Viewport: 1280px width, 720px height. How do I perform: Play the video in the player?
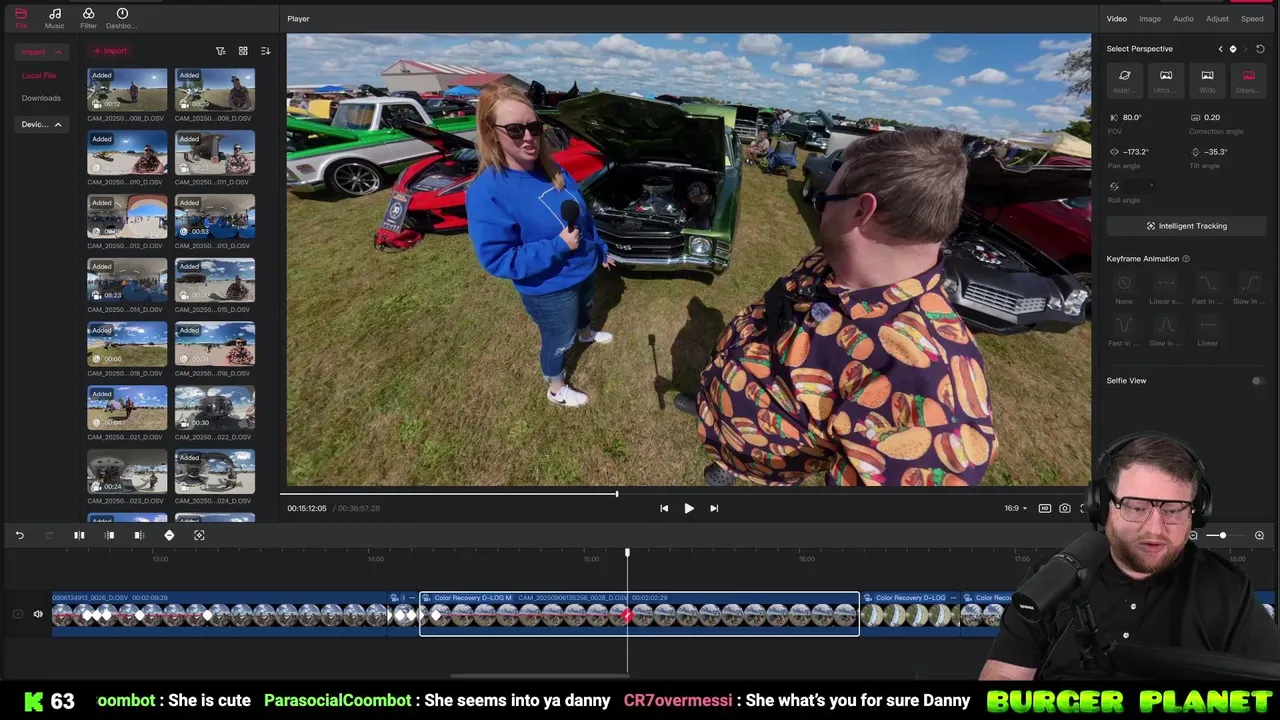tap(689, 508)
